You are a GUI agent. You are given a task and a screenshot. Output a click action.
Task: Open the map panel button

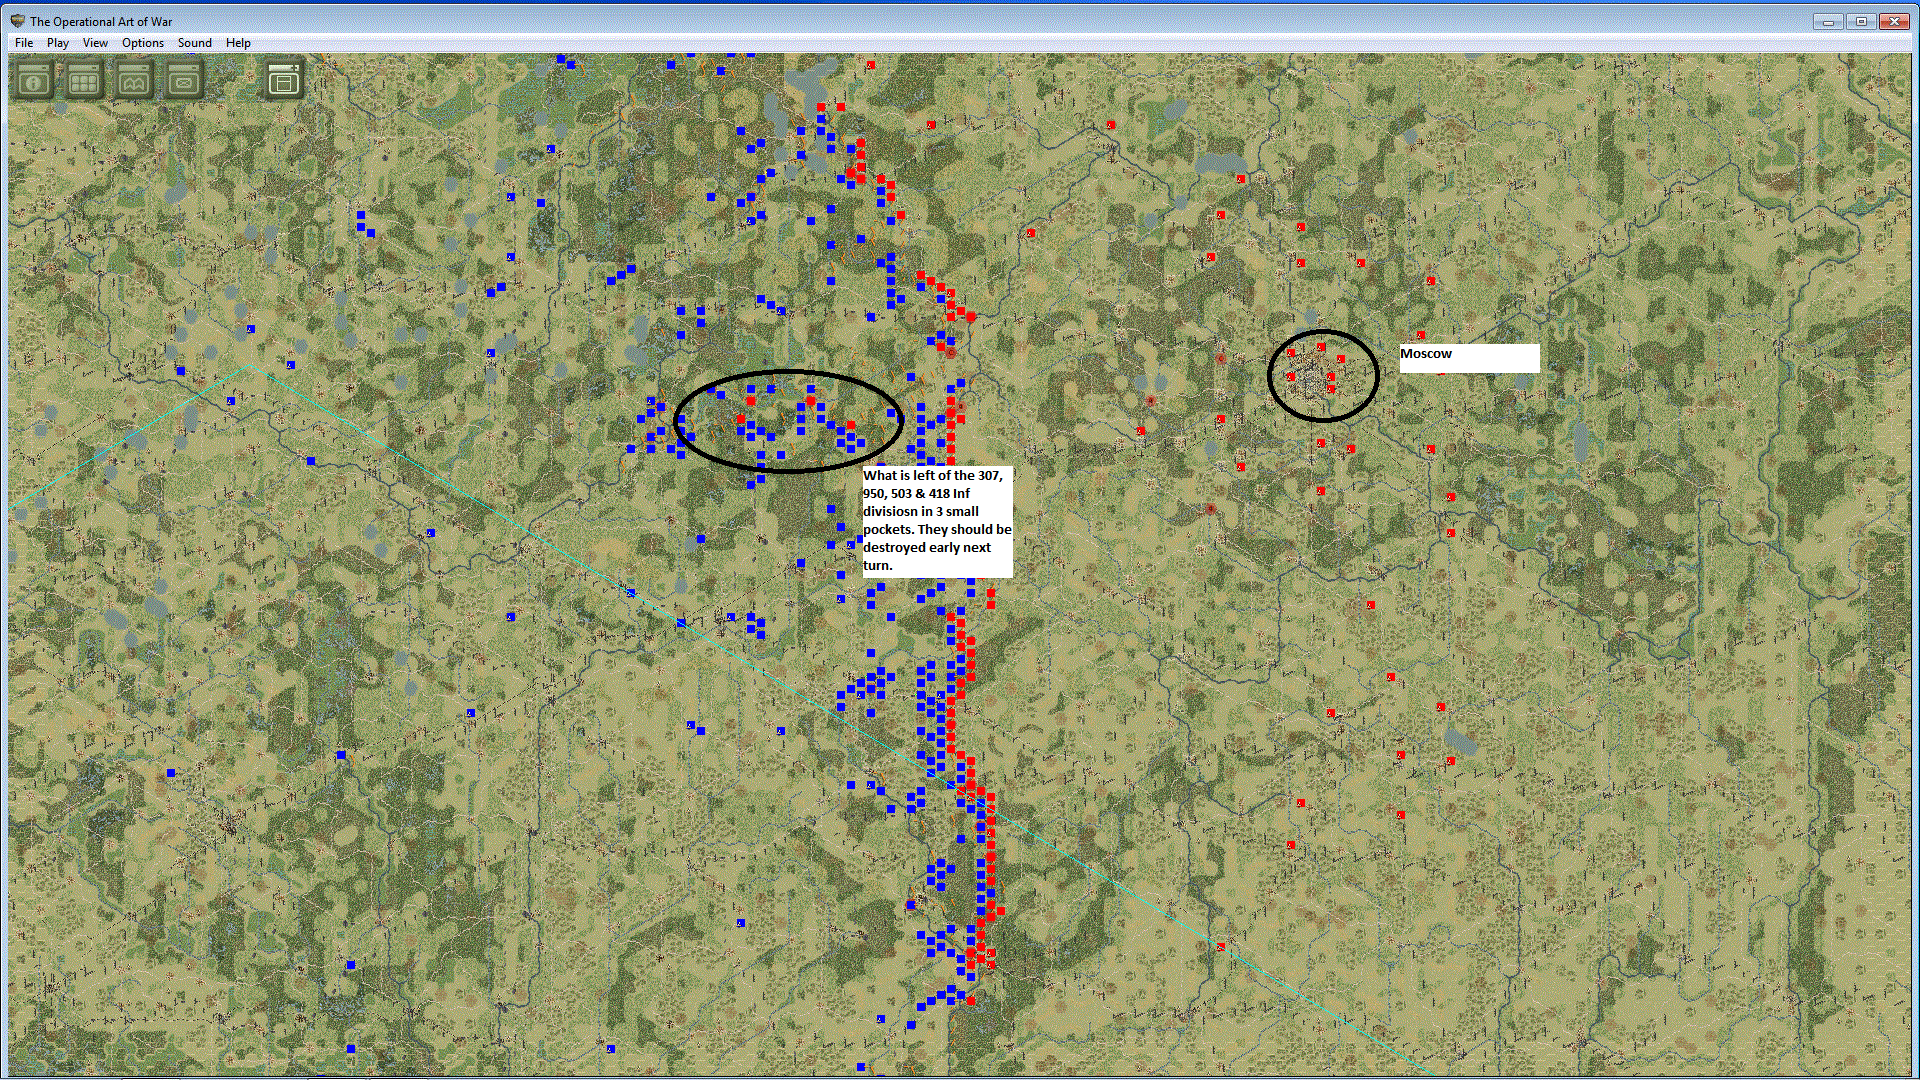[x=134, y=81]
